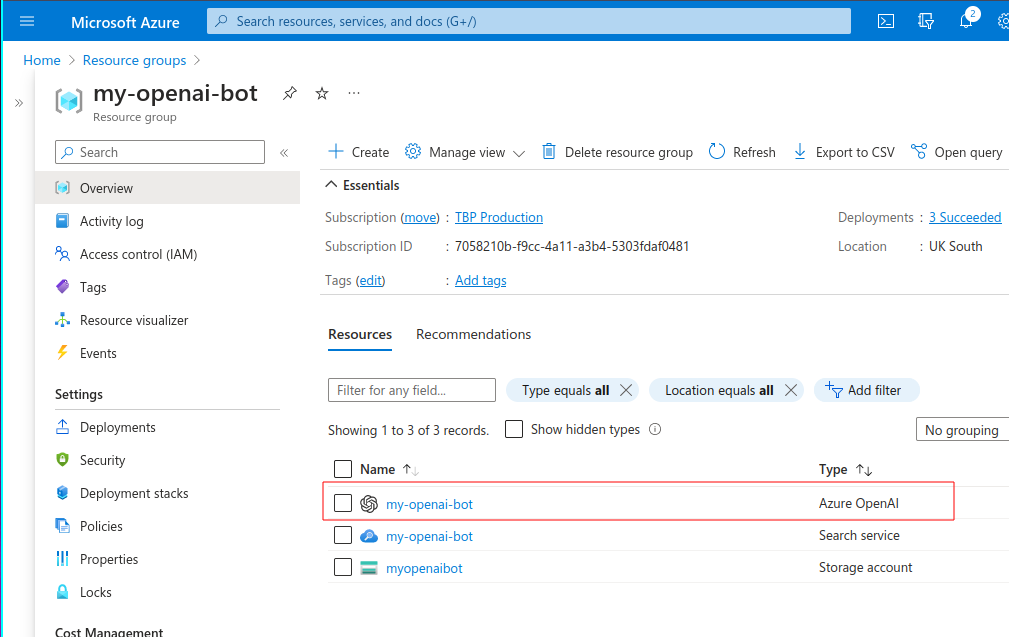Image resolution: width=1009 pixels, height=637 pixels.
Task: Check the Search service my-openai-bot row
Action: tap(343, 535)
